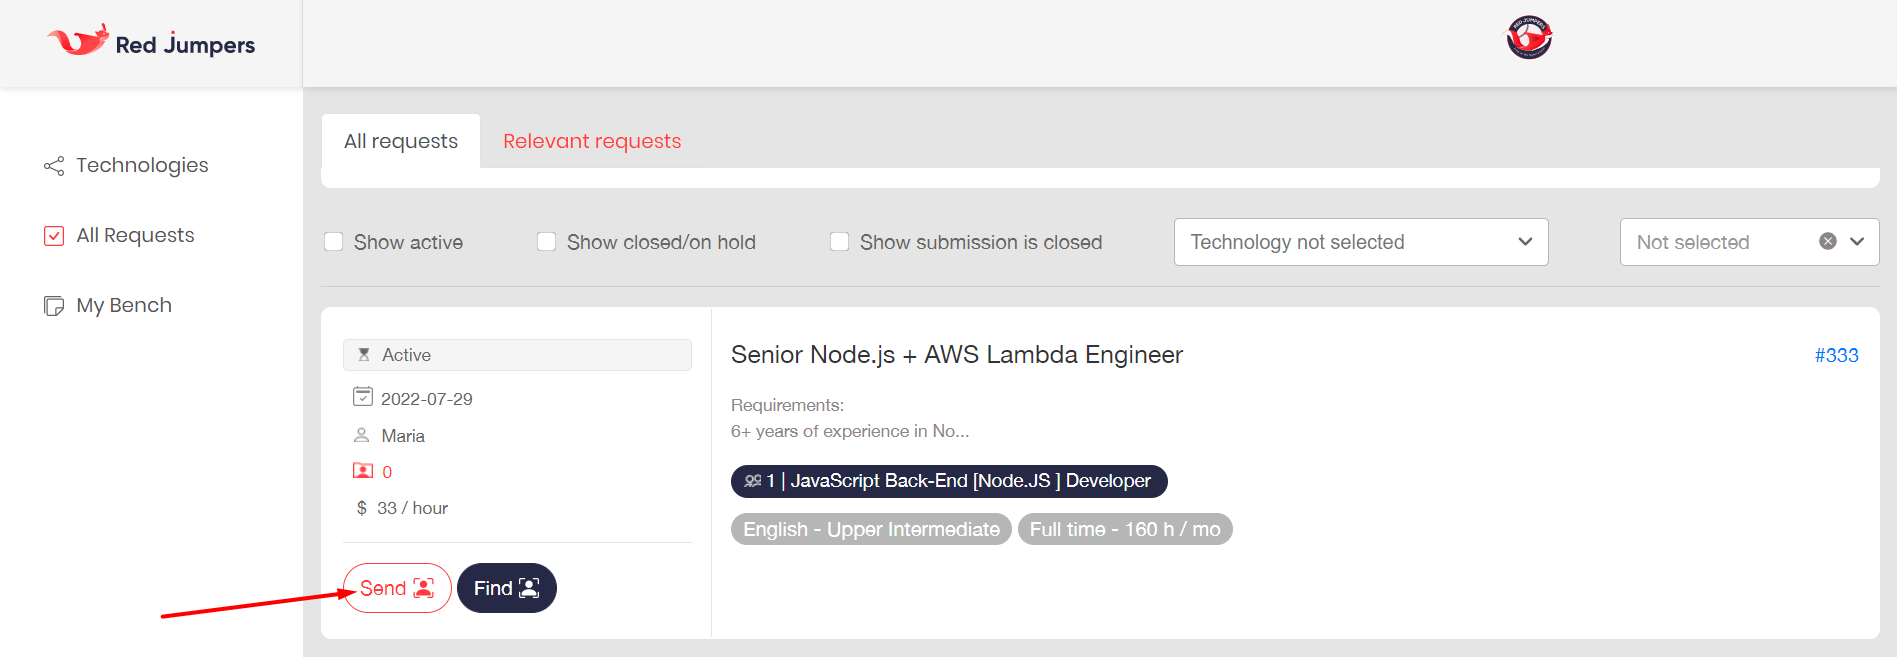This screenshot has height=657, width=1897.
Task: Click the Find button
Action: click(x=507, y=588)
